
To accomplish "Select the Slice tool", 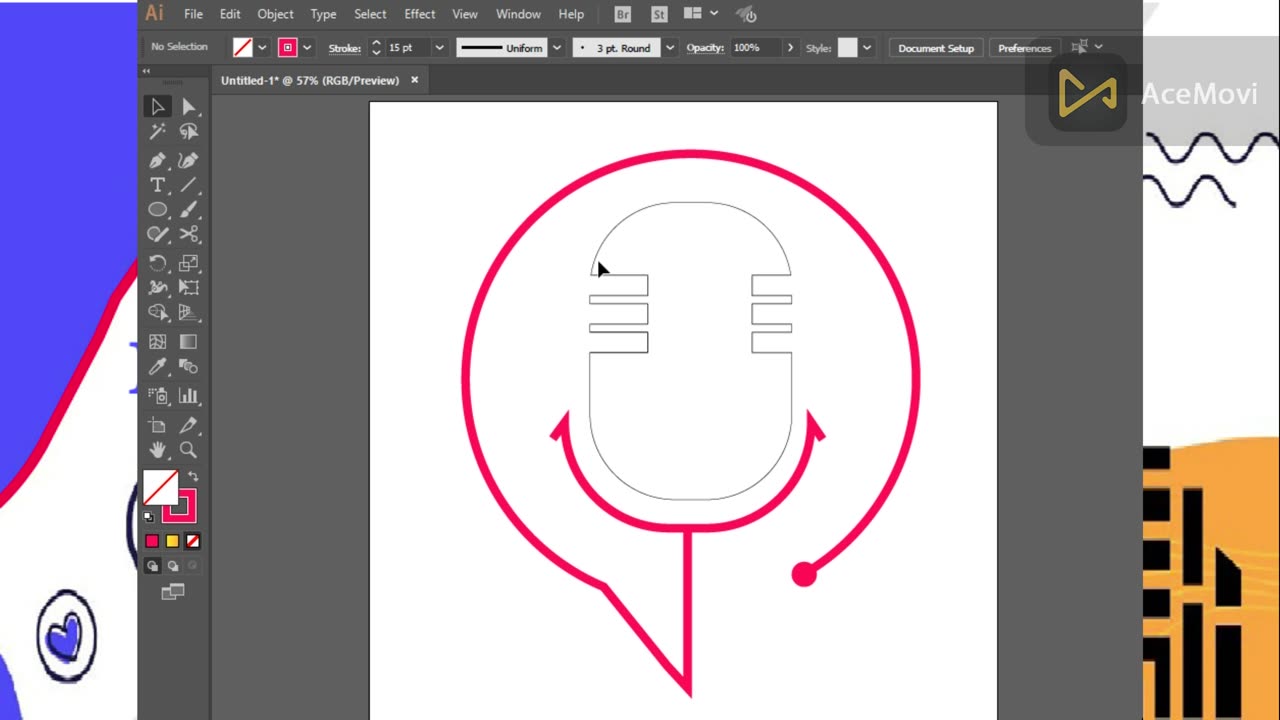I will pos(188,426).
